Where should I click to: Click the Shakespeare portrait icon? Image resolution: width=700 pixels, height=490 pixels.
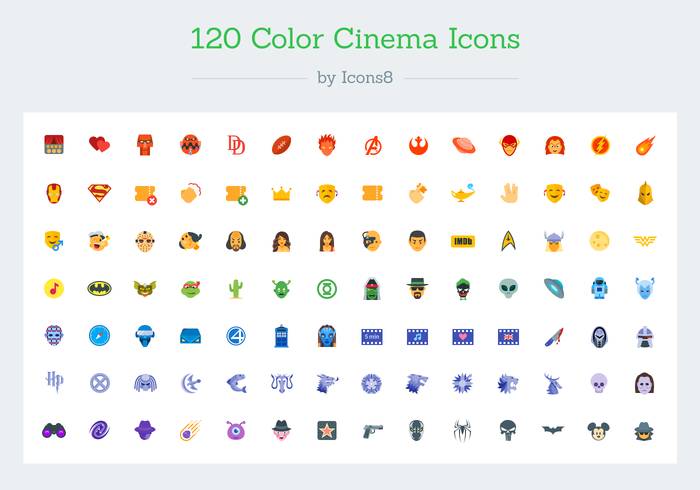pyautogui.click(x=236, y=241)
